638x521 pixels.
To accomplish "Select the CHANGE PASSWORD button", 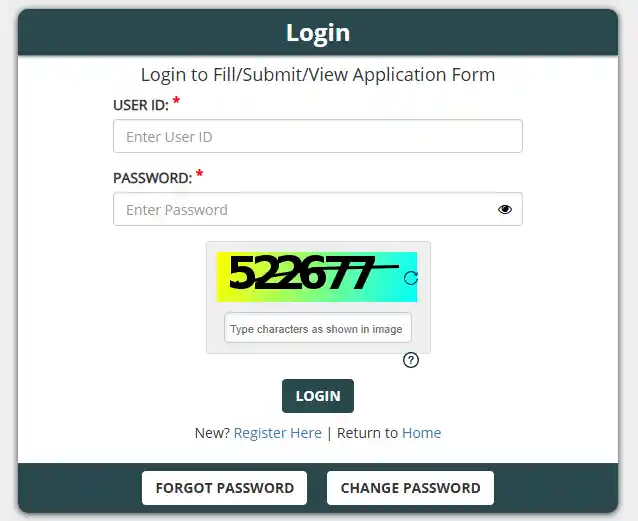I will [x=410, y=488].
